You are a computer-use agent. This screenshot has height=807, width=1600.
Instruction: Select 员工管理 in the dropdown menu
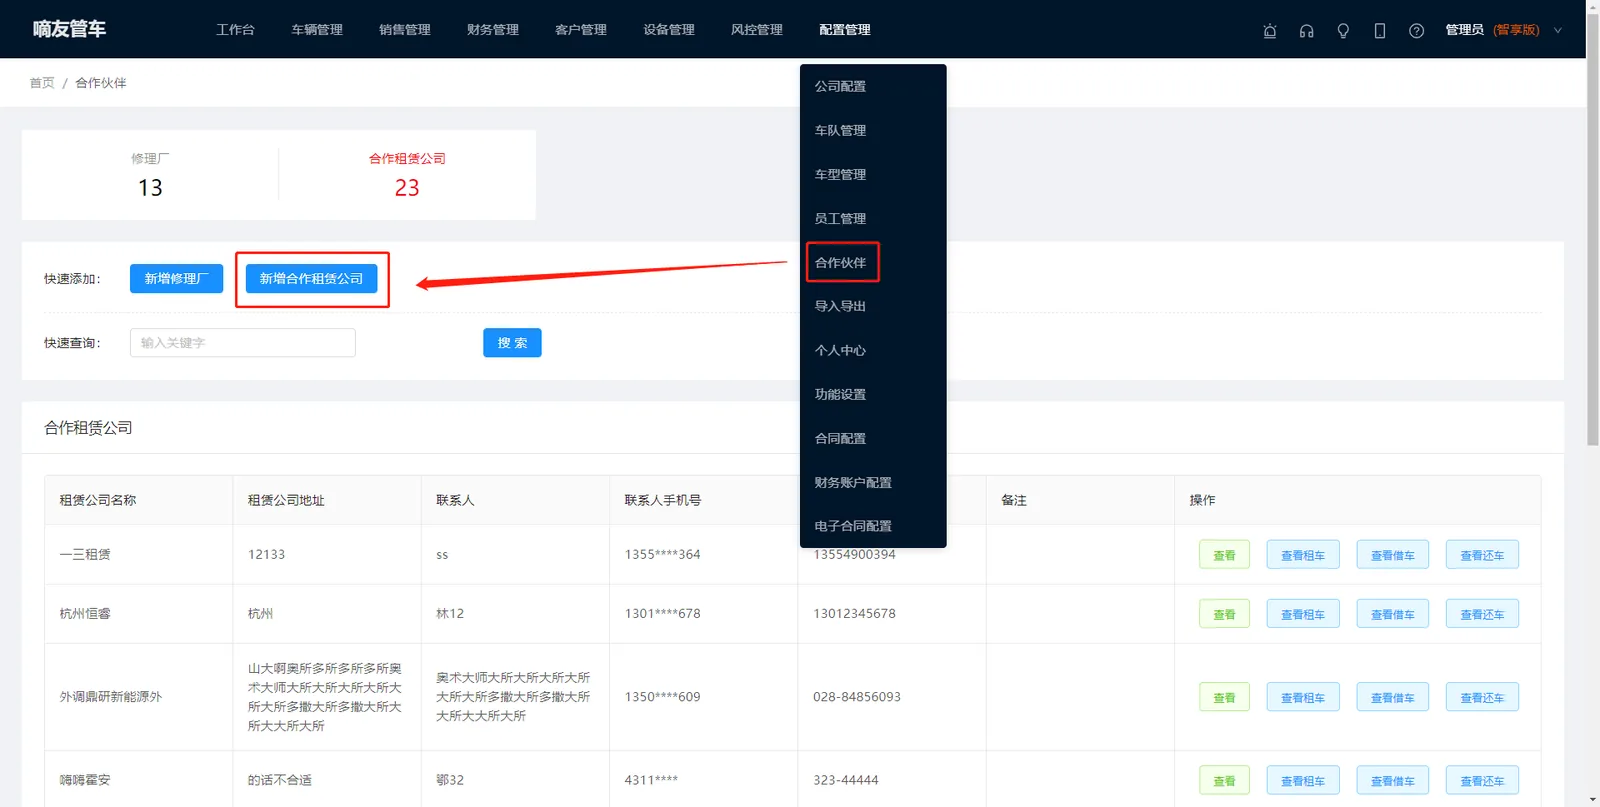tap(873, 218)
